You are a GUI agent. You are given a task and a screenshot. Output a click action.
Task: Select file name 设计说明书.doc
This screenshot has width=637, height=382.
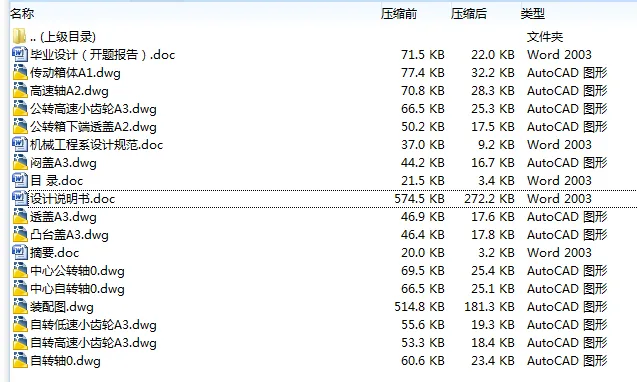tap(72, 199)
